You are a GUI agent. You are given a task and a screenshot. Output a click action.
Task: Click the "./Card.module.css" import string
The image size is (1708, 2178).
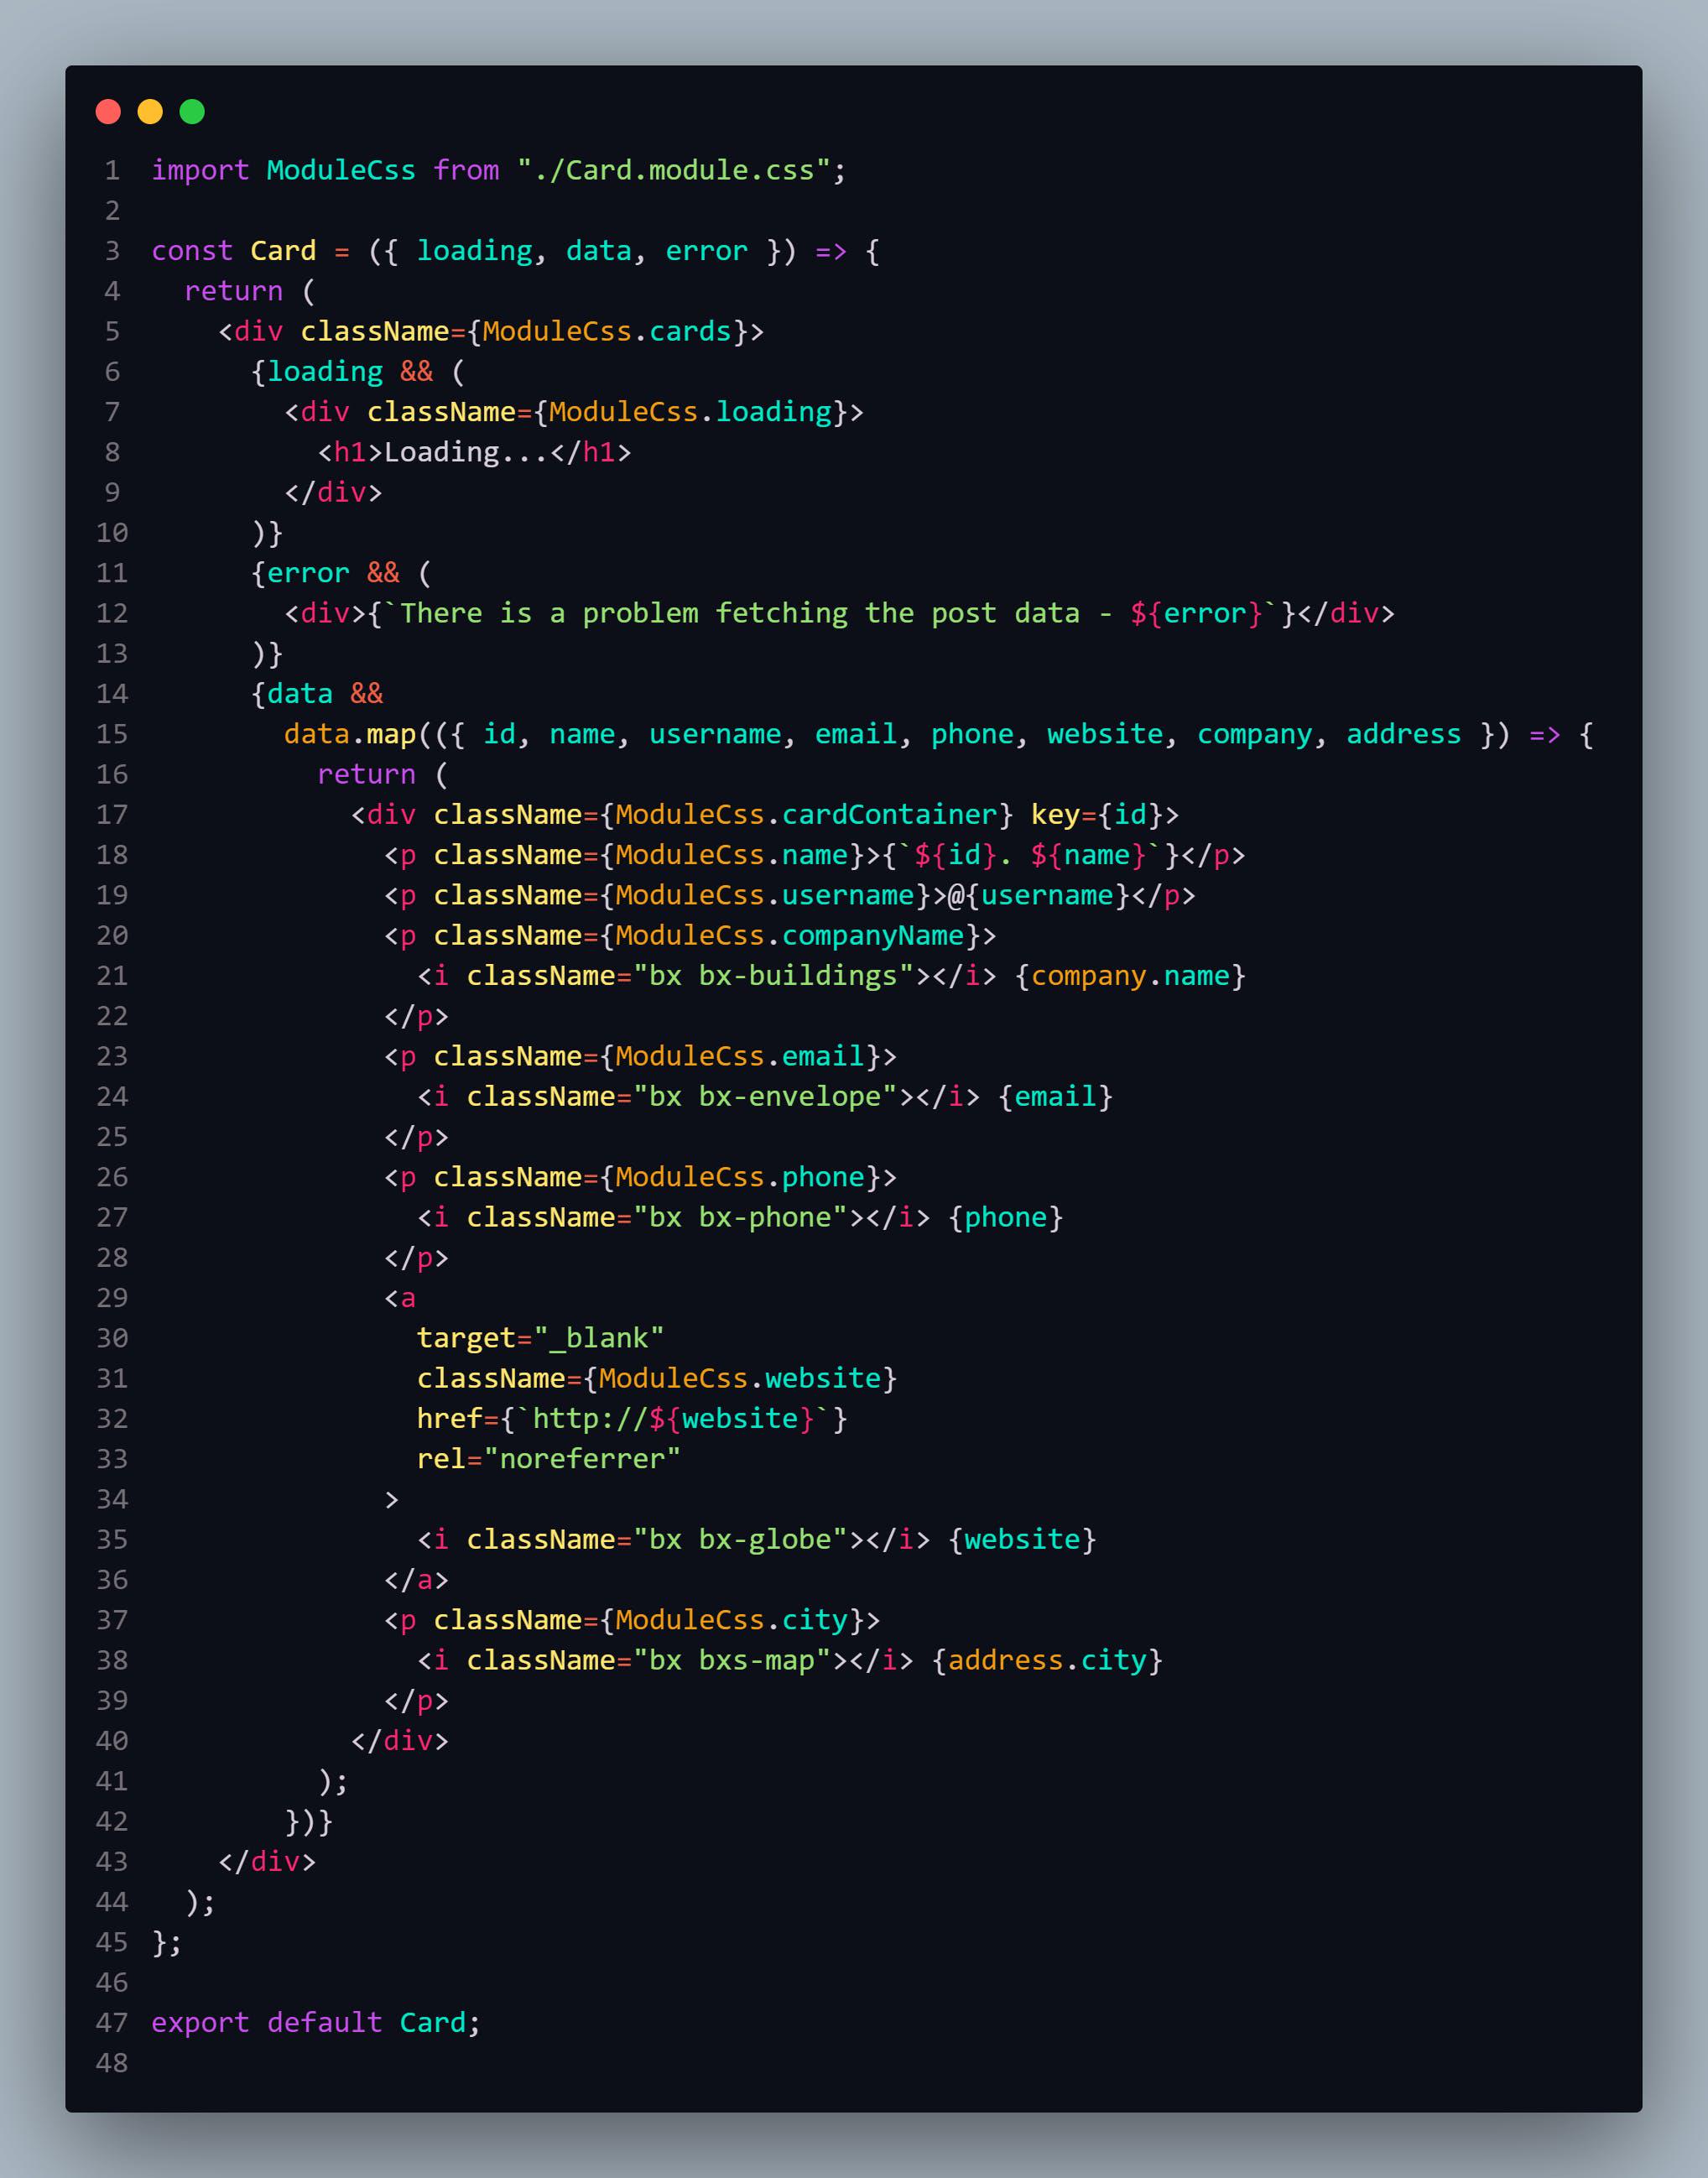pos(674,171)
